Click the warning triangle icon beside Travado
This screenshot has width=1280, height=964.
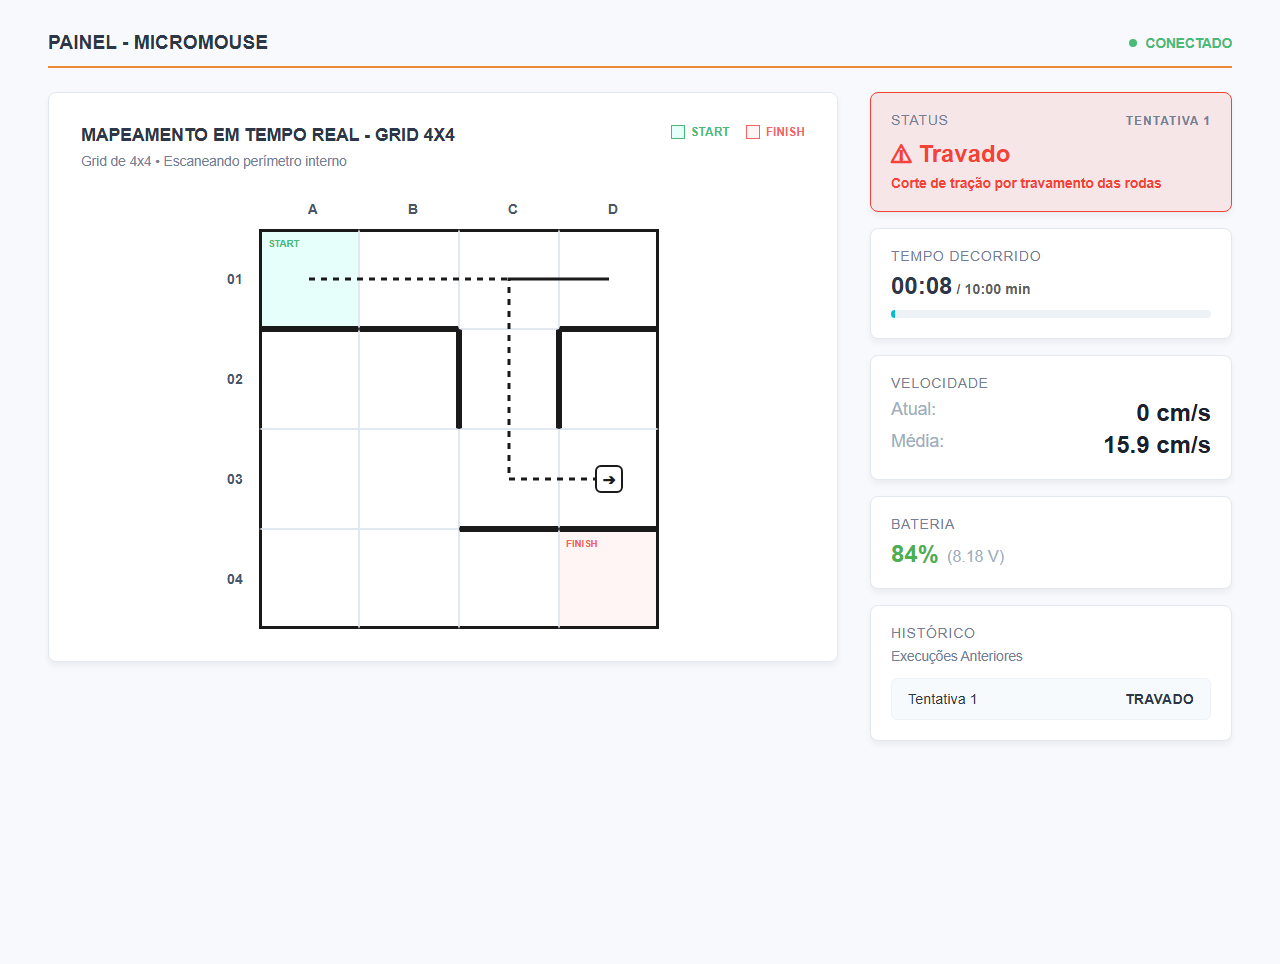901,154
